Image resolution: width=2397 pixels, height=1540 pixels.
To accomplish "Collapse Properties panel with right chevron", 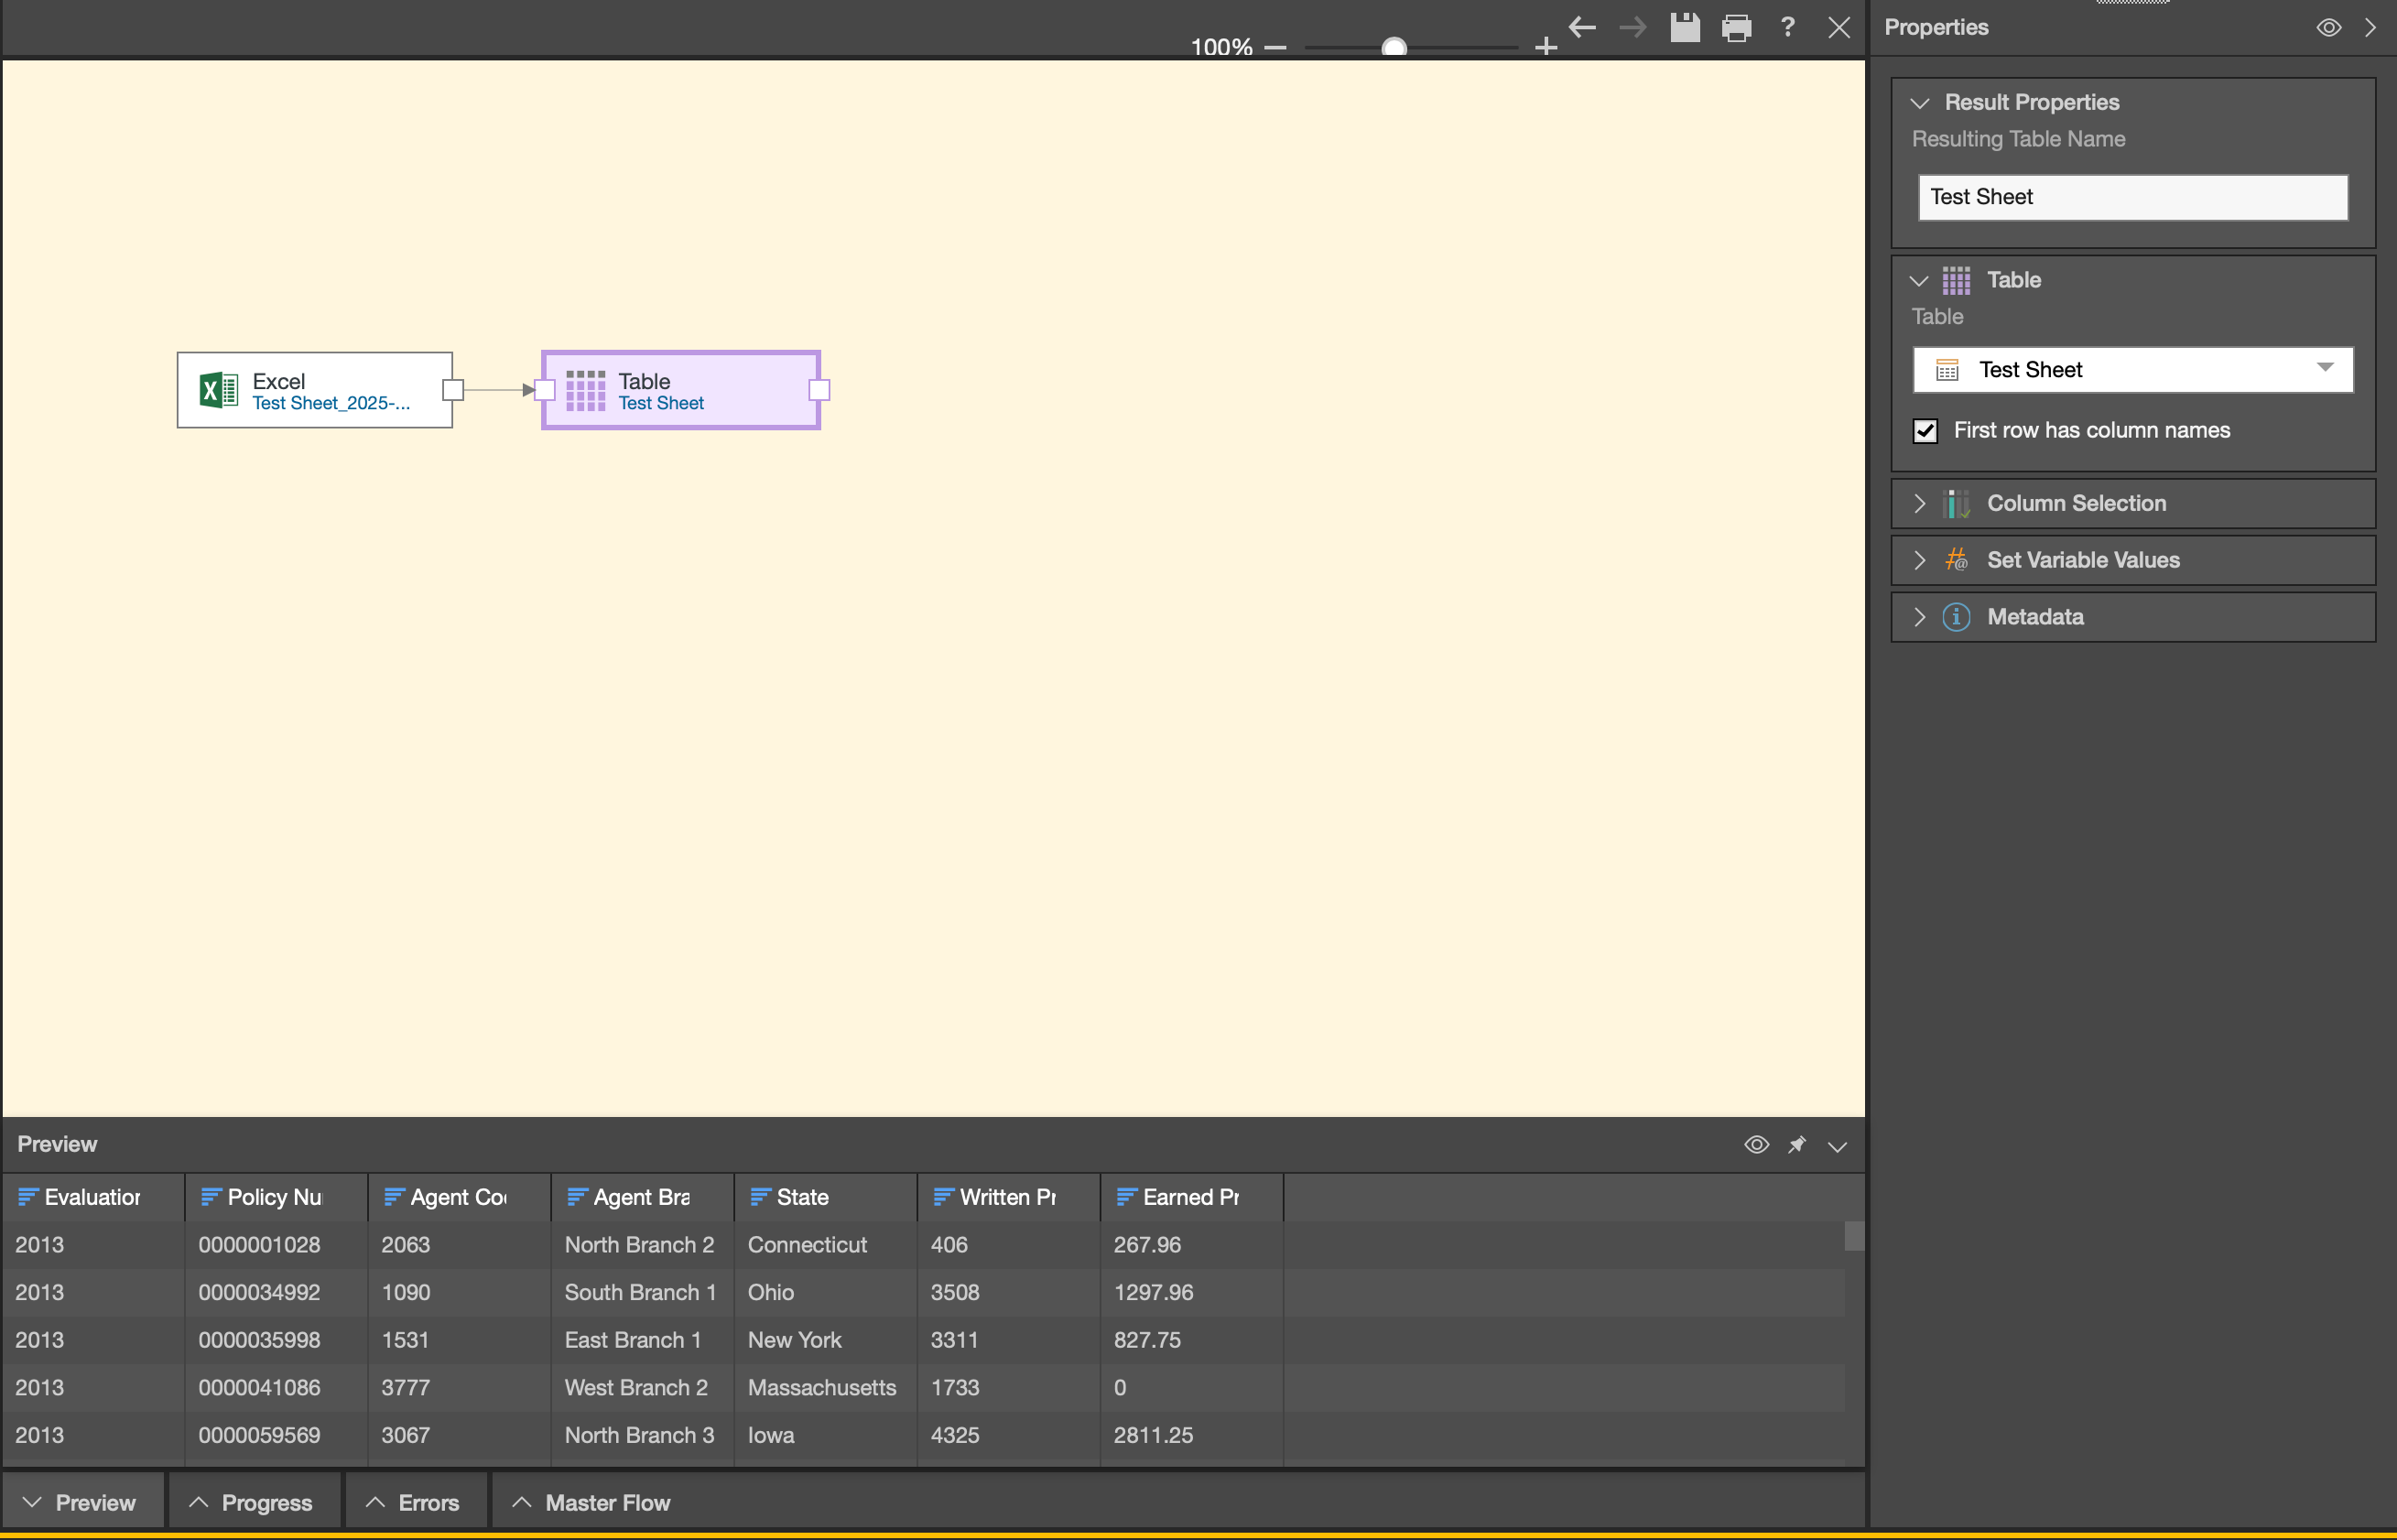I will pyautogui.click(x=2371, y=27).
